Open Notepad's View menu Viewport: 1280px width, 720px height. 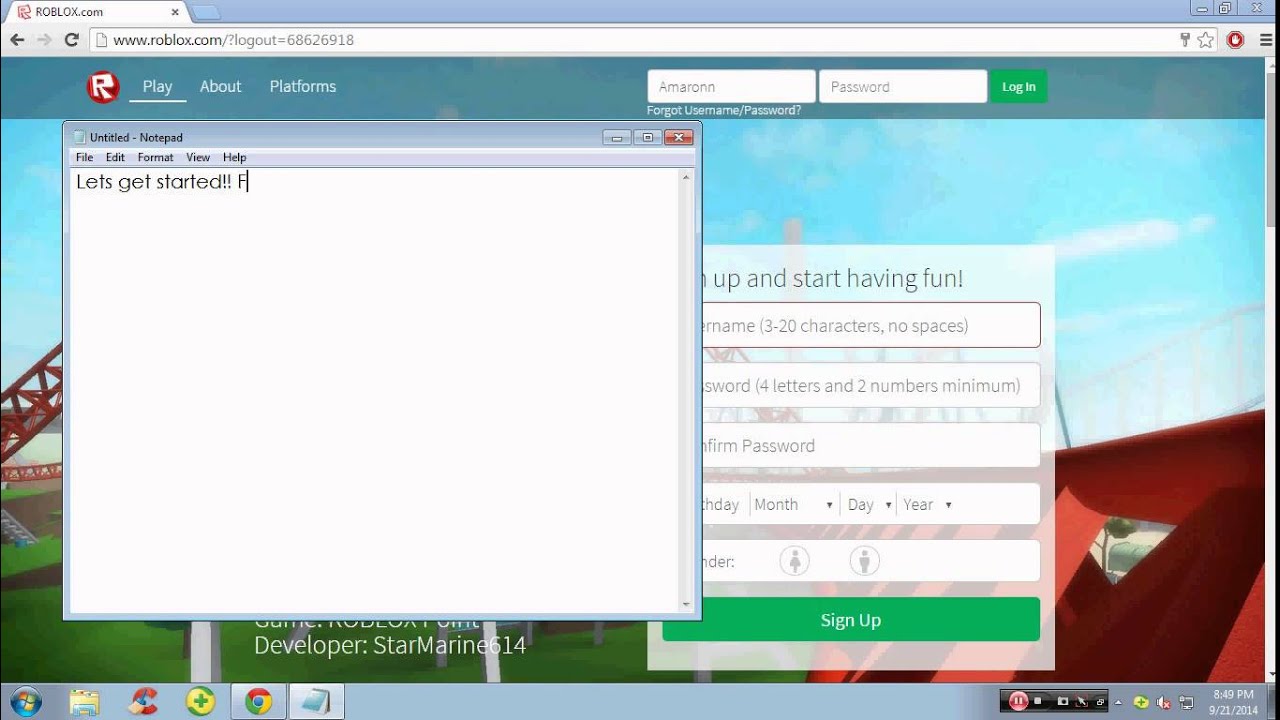tap(198, 157)
